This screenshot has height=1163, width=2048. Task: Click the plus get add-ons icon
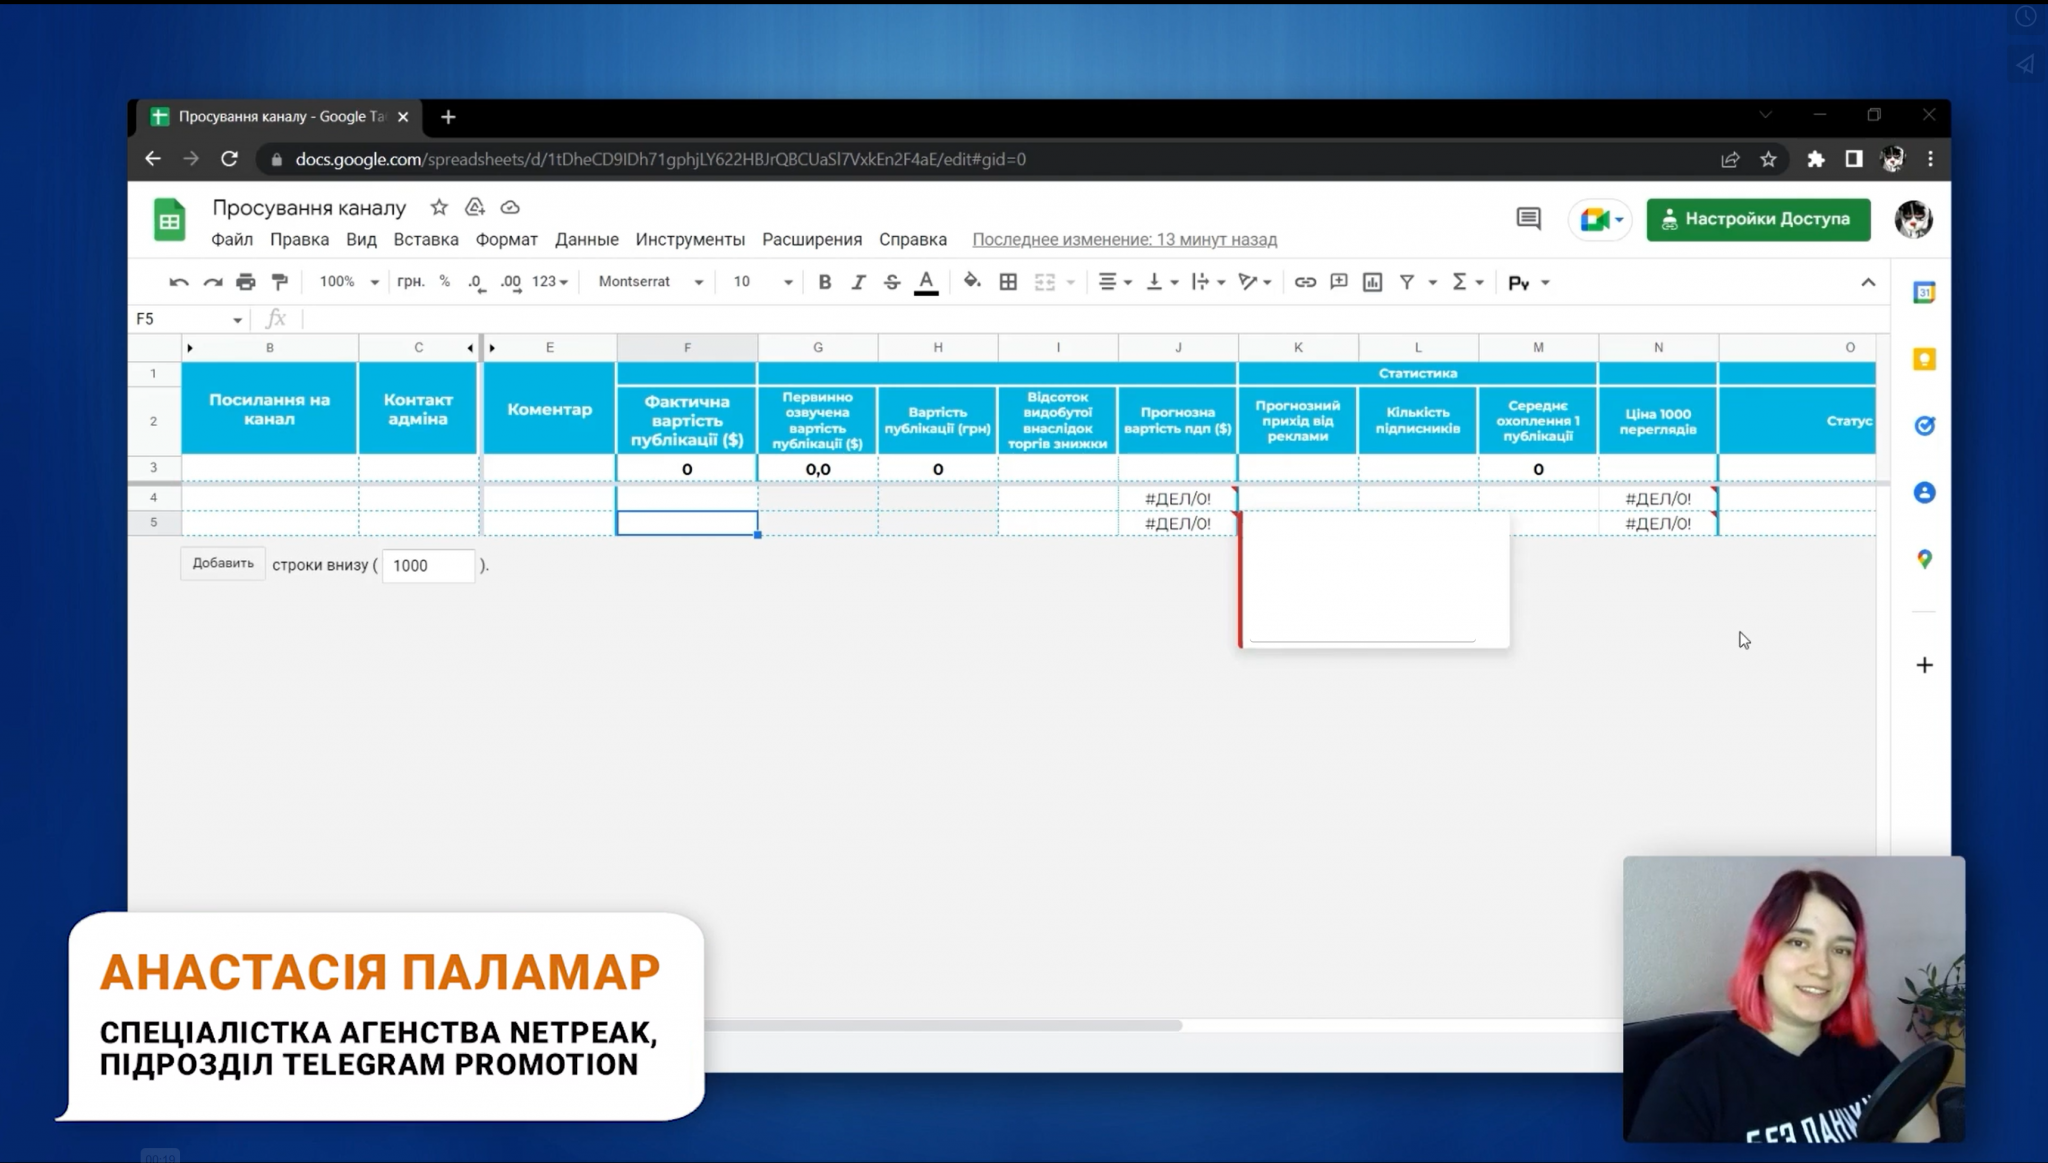1924,665
